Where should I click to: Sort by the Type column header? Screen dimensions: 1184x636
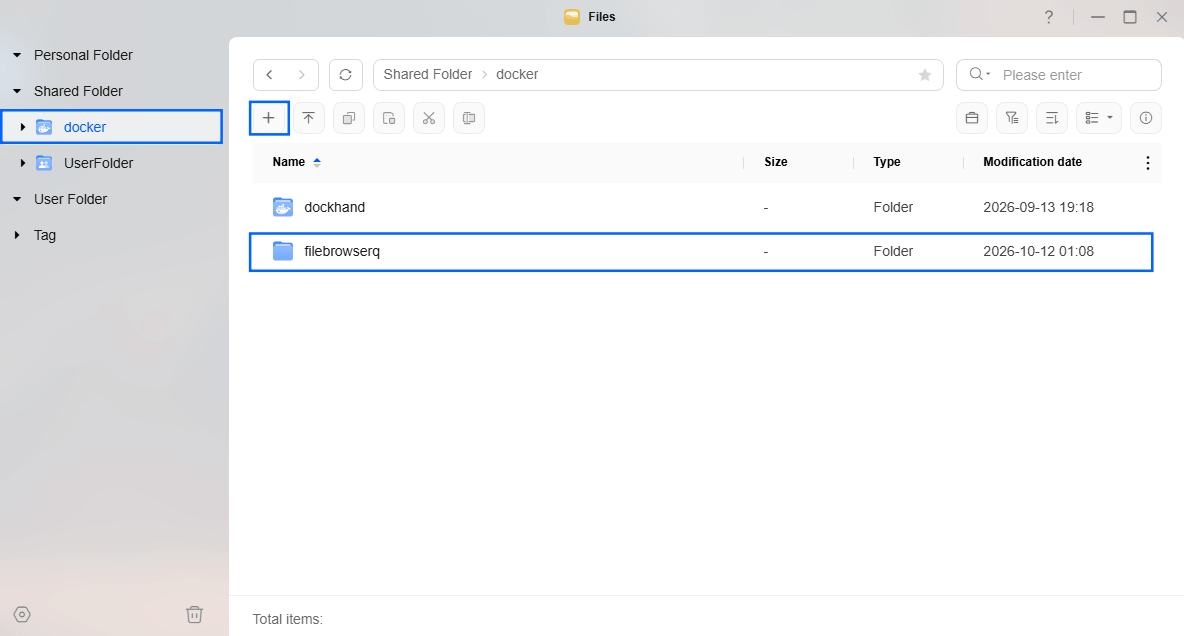886,162
